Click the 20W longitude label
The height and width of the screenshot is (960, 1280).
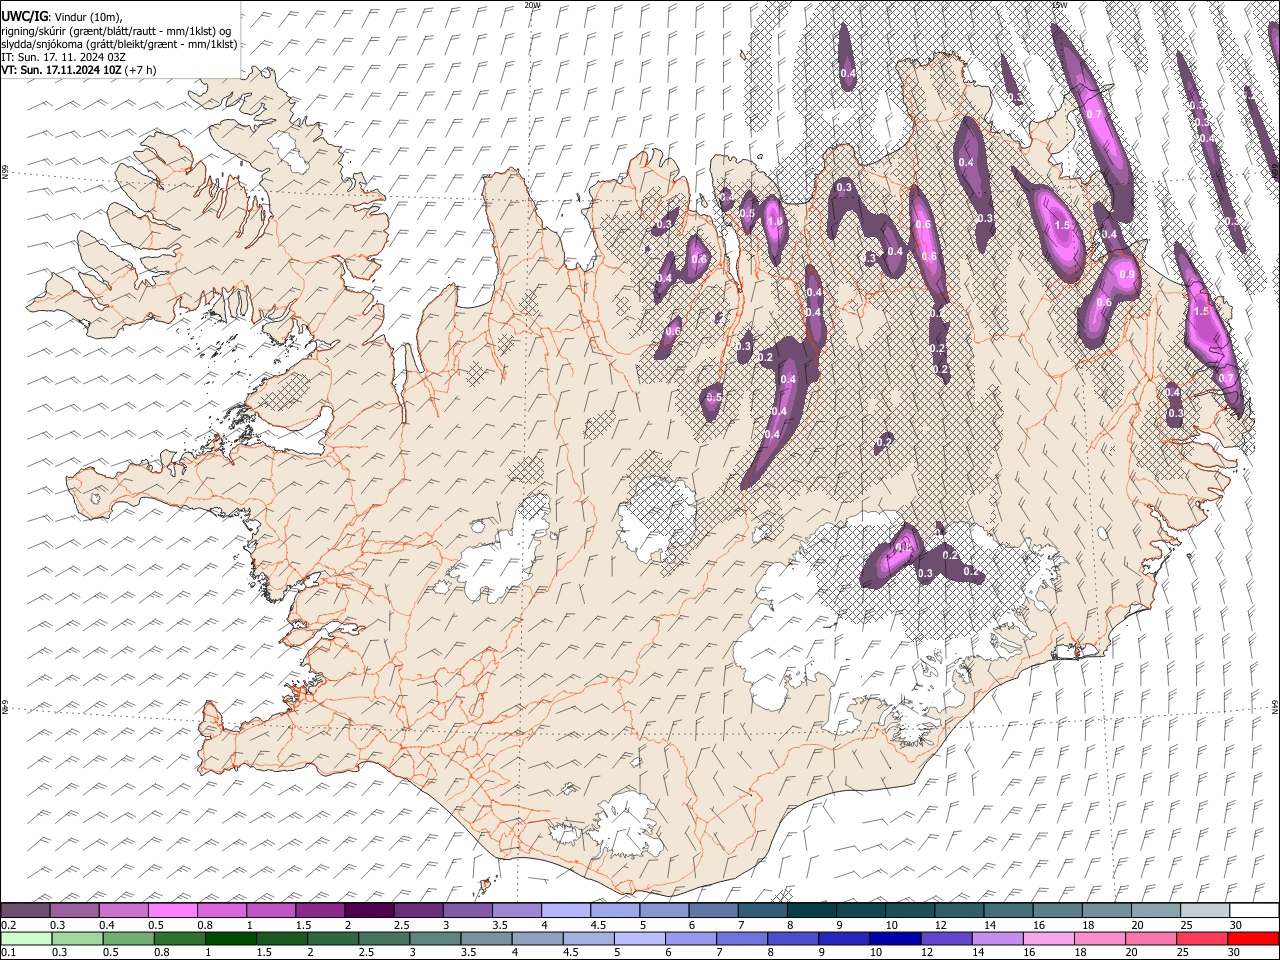(532, 5)
